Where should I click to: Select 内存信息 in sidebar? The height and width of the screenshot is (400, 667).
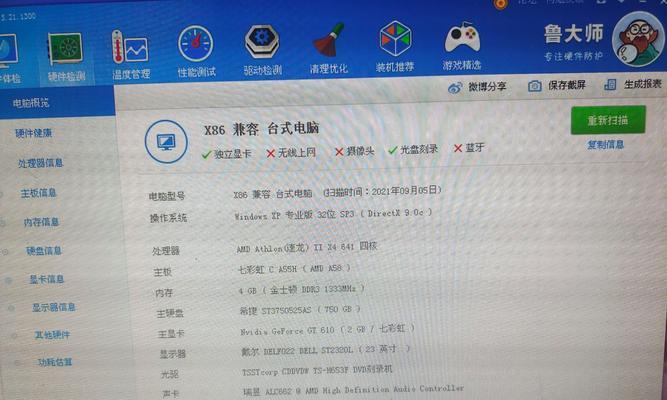coord(41,222)
